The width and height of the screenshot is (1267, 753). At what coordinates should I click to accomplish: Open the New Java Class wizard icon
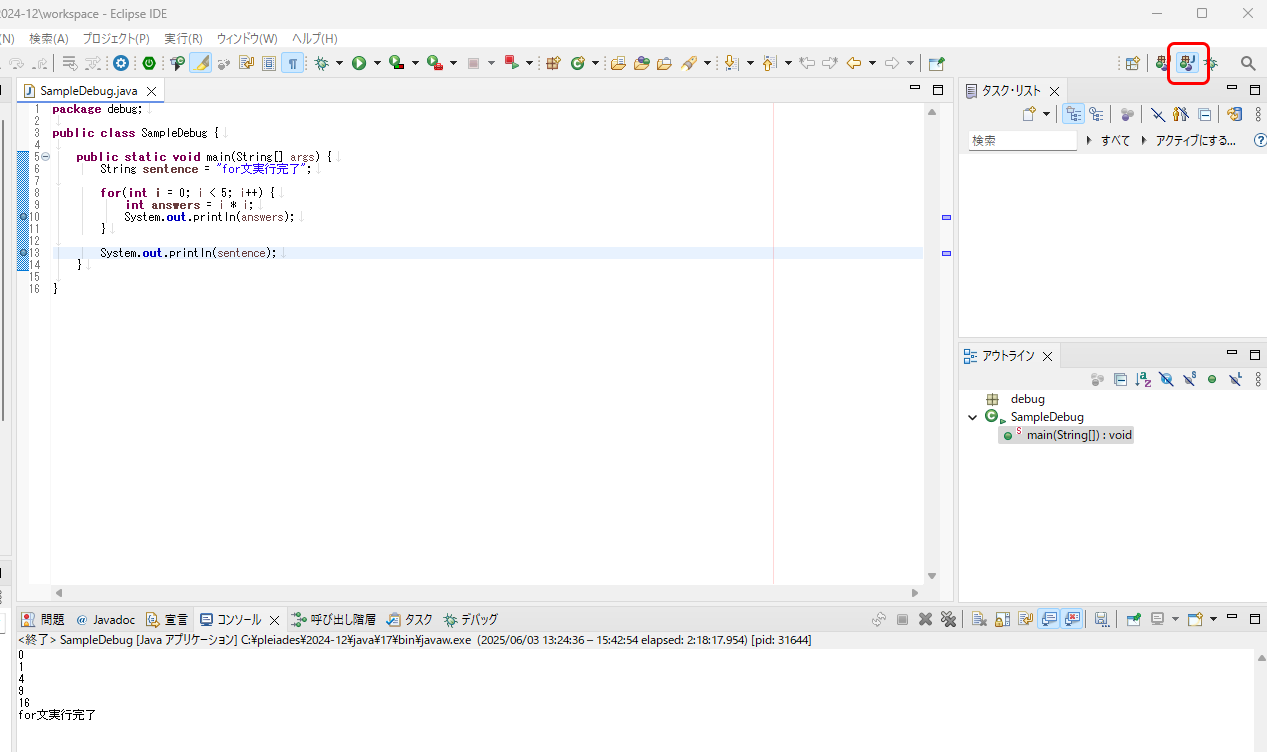pyautogui.click(x=577, y=63)
